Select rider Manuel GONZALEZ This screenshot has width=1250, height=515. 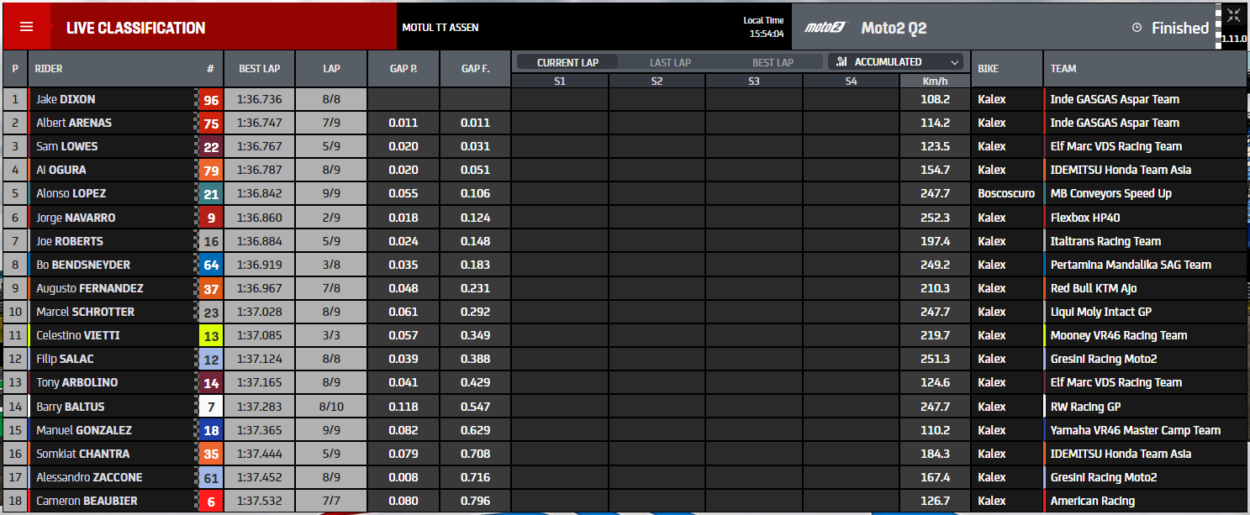pos(84,430)
